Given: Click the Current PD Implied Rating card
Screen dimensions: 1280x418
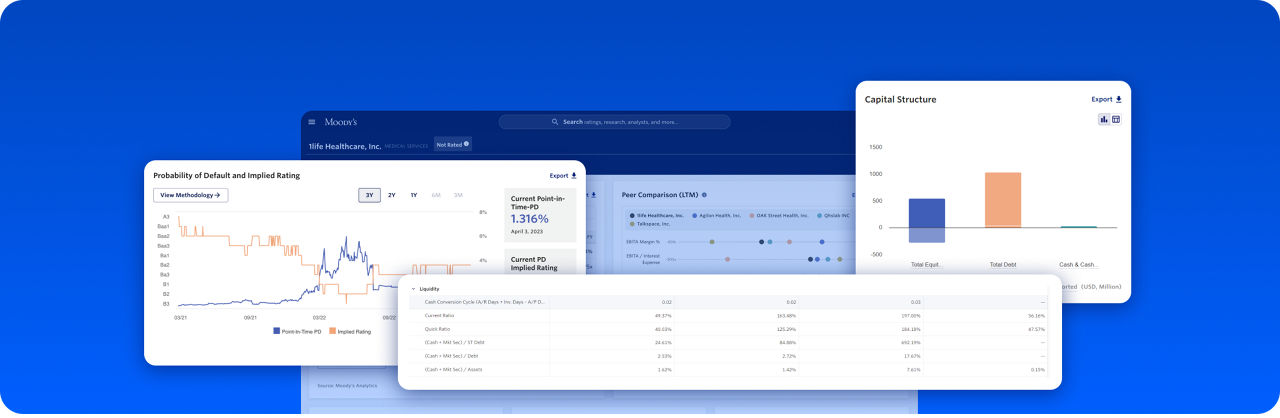Looking at the screenshot, I should pyautogui.click(x=540, y=262).
